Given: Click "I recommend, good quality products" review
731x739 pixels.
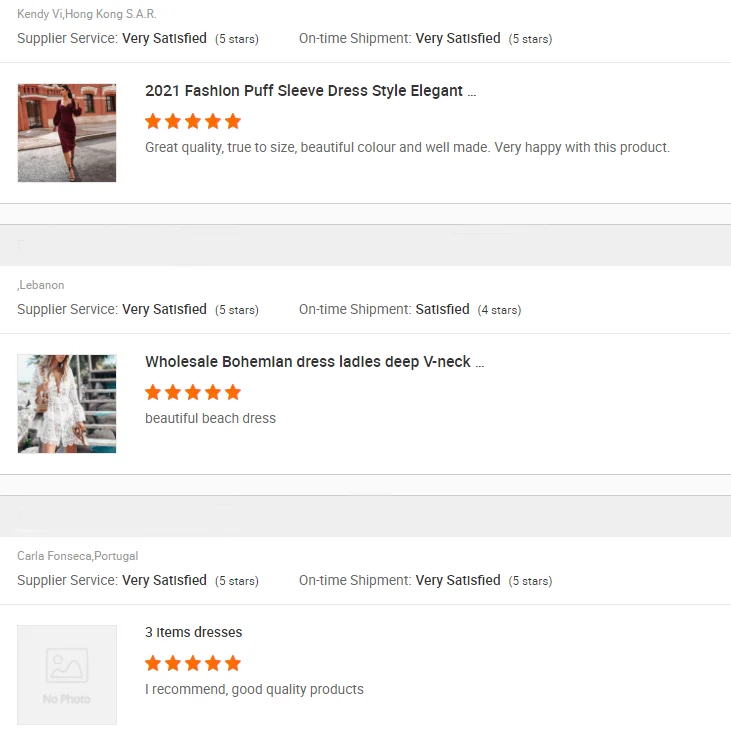Looking at the screenshot, I should pyautogui.click(x=254, y=689).
